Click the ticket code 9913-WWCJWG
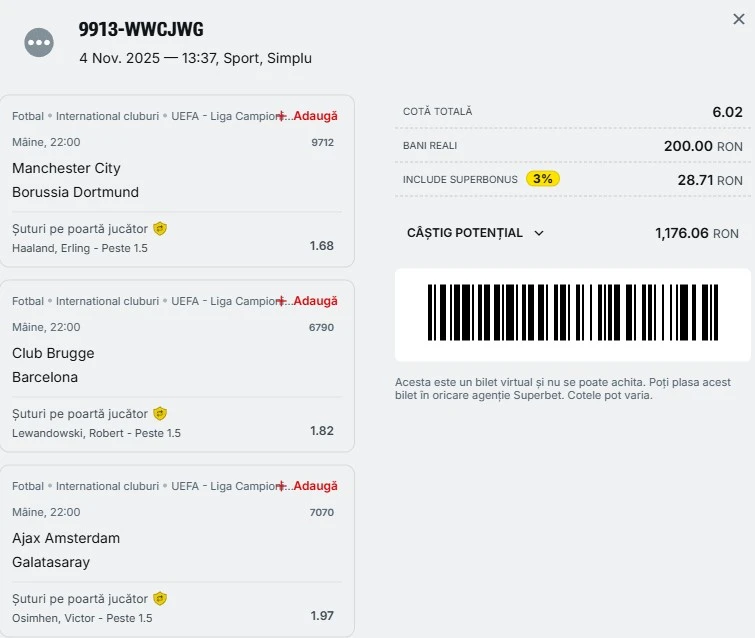 [x=141, y=30]
